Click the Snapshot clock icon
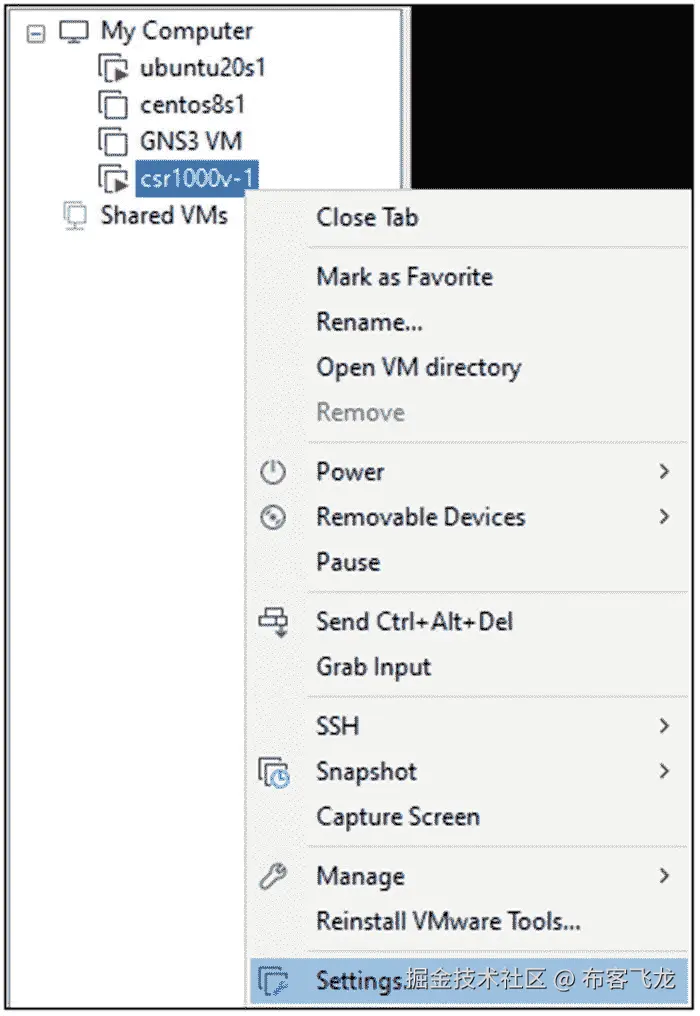Image resolution: width=700 pixels, height=1016 pixels. (274, 772)
